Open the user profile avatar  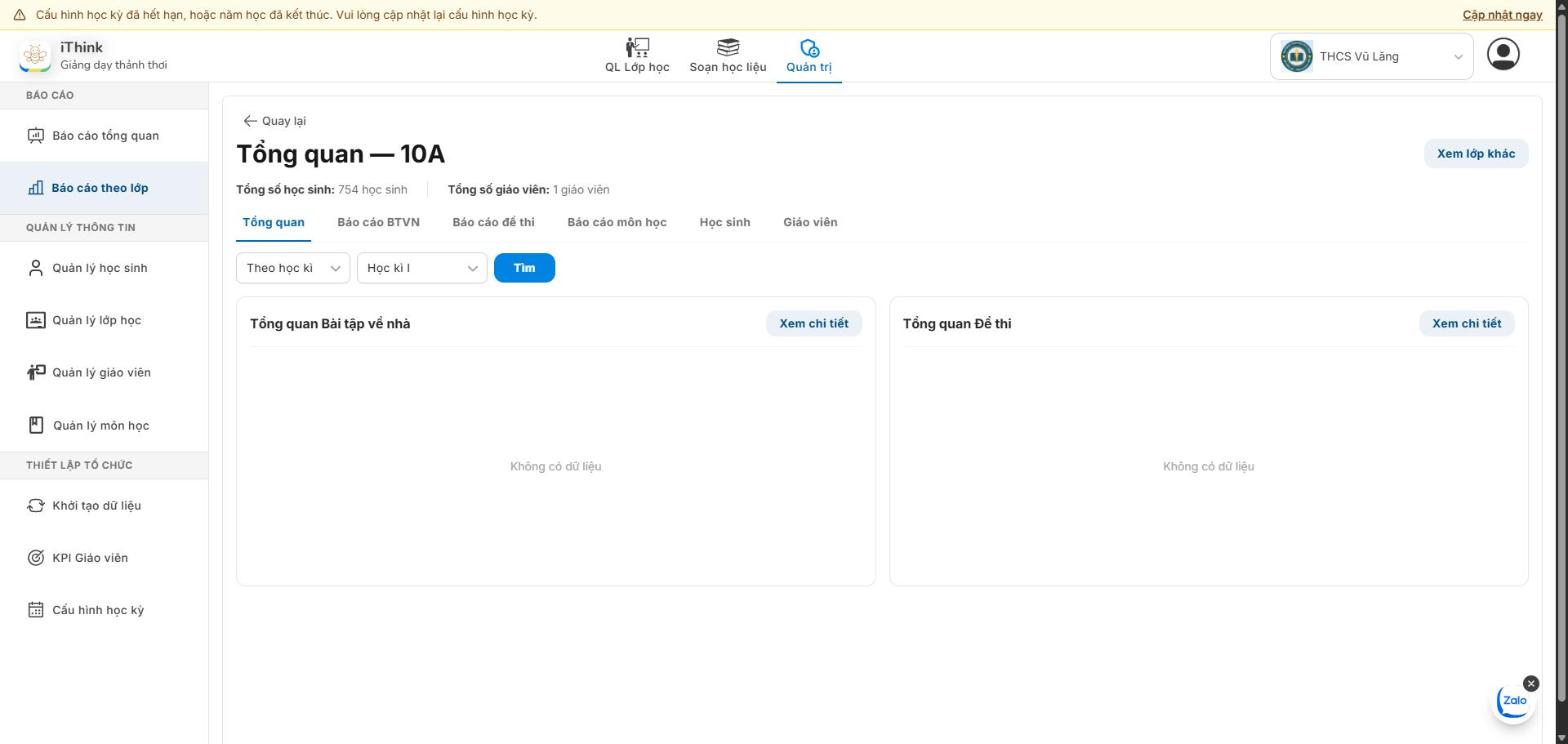[1503, 54]
